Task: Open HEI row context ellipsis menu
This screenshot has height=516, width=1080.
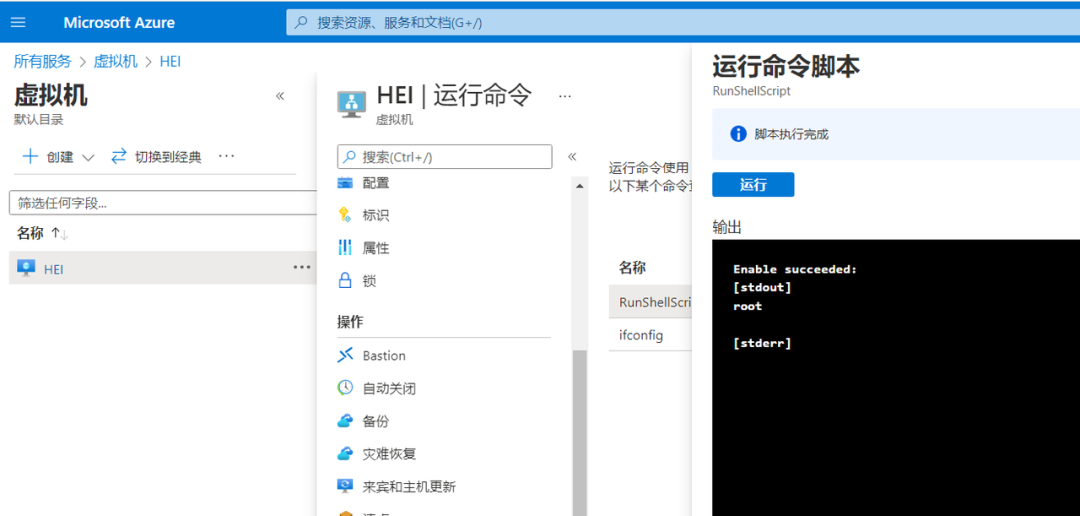Action: [x=302, y=267]
